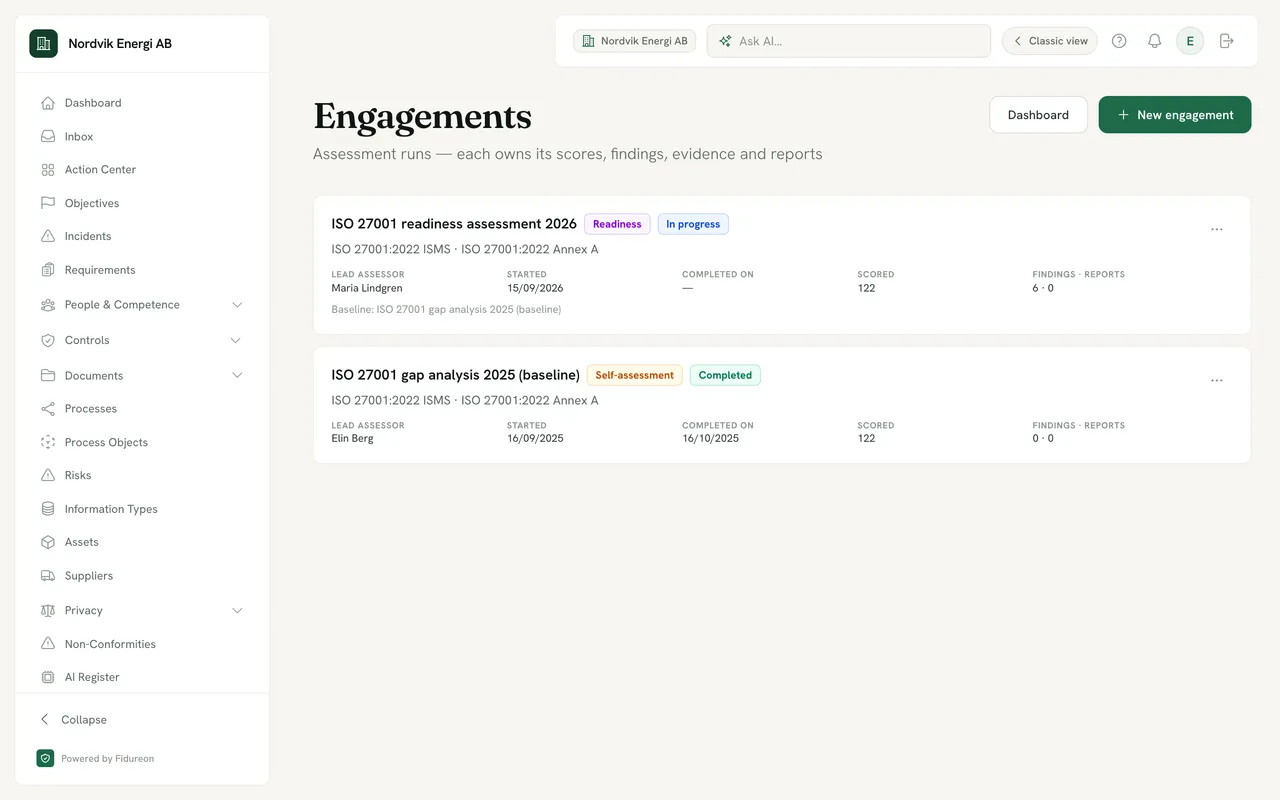This screenshot has width=1280, height=800.
Task: Open ISO 27001 gap analysis 2025 (baseline)
Action: (x=455, y=375)
